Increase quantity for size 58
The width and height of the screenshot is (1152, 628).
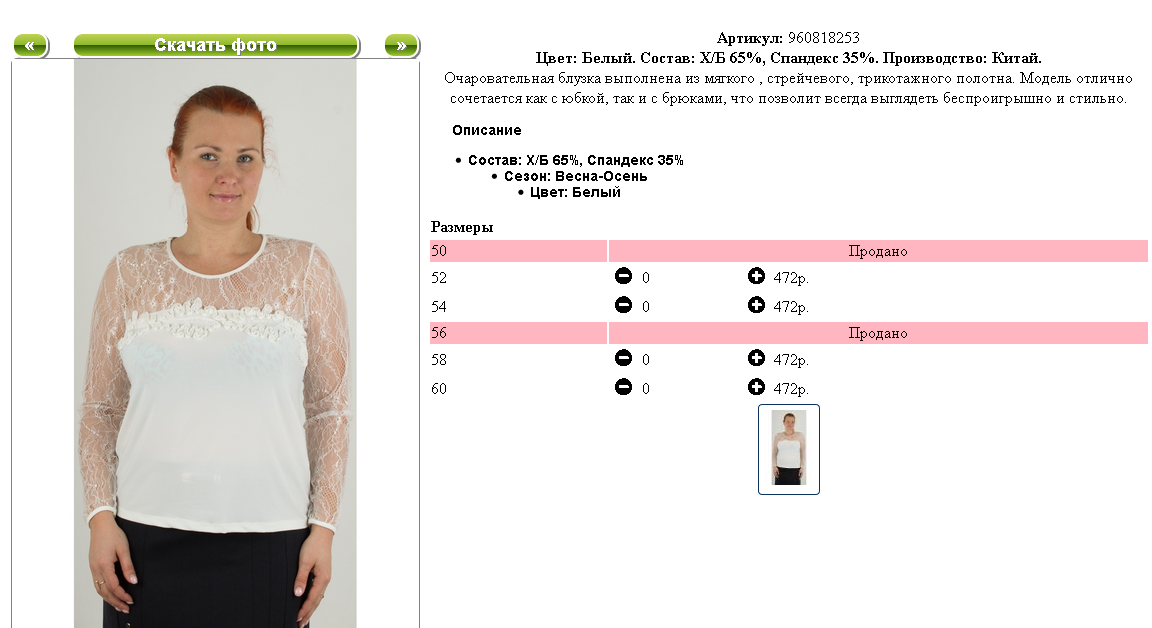(756, 358)
